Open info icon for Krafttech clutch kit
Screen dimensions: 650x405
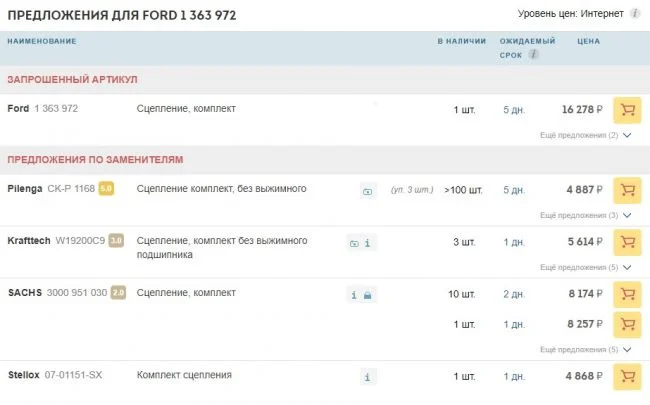pos(368,242)
